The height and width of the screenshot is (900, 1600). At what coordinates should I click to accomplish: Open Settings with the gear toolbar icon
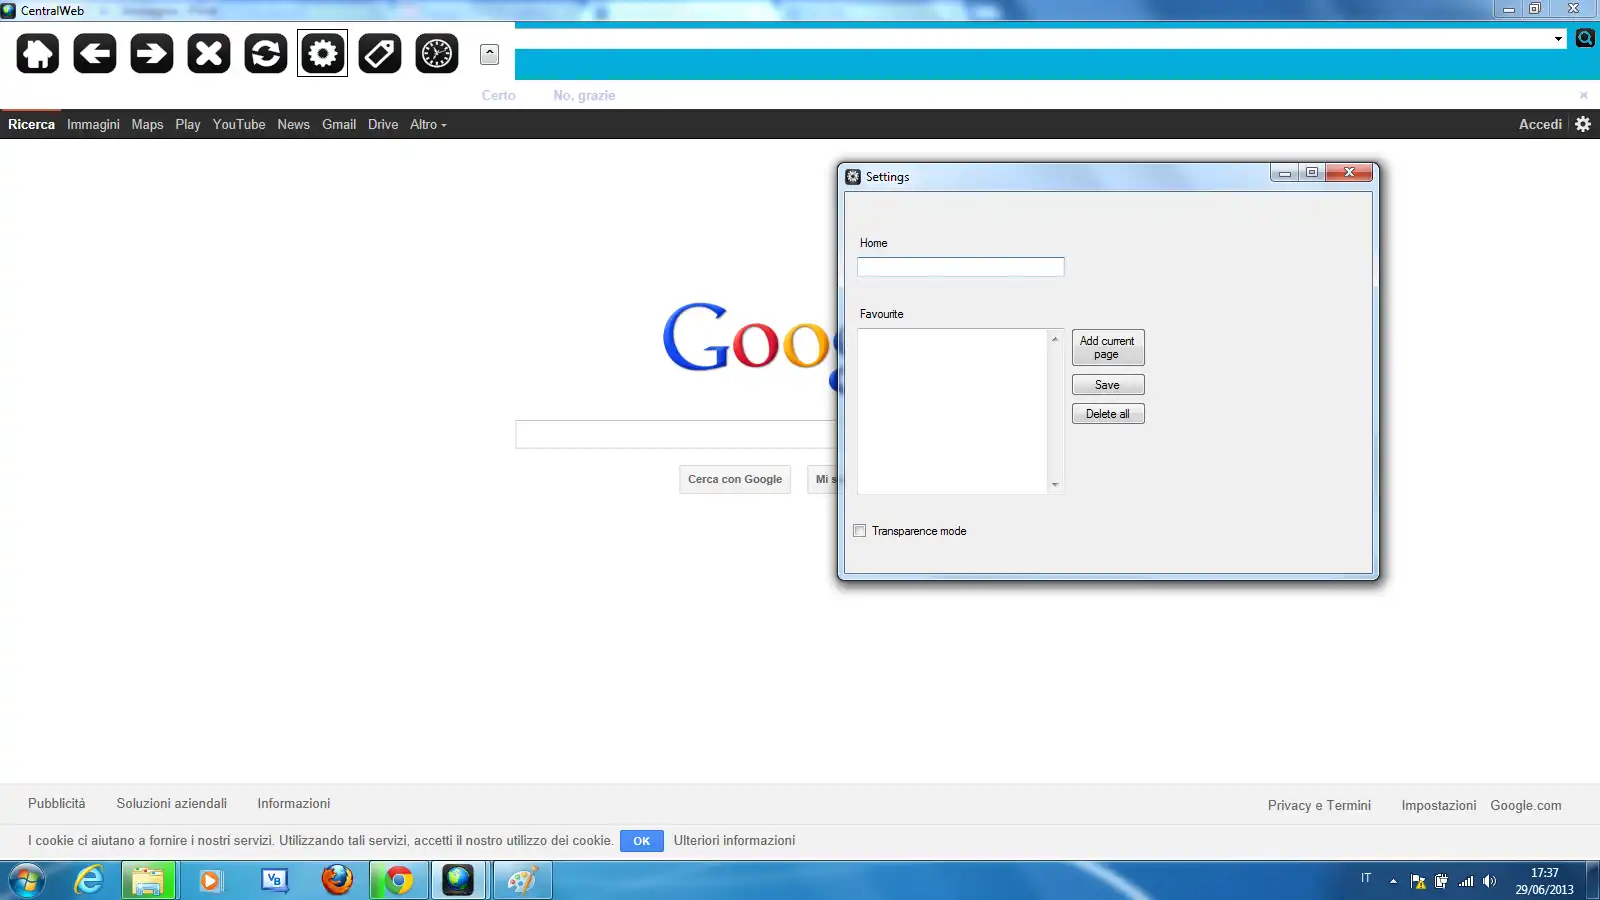[x=323, y=53]
